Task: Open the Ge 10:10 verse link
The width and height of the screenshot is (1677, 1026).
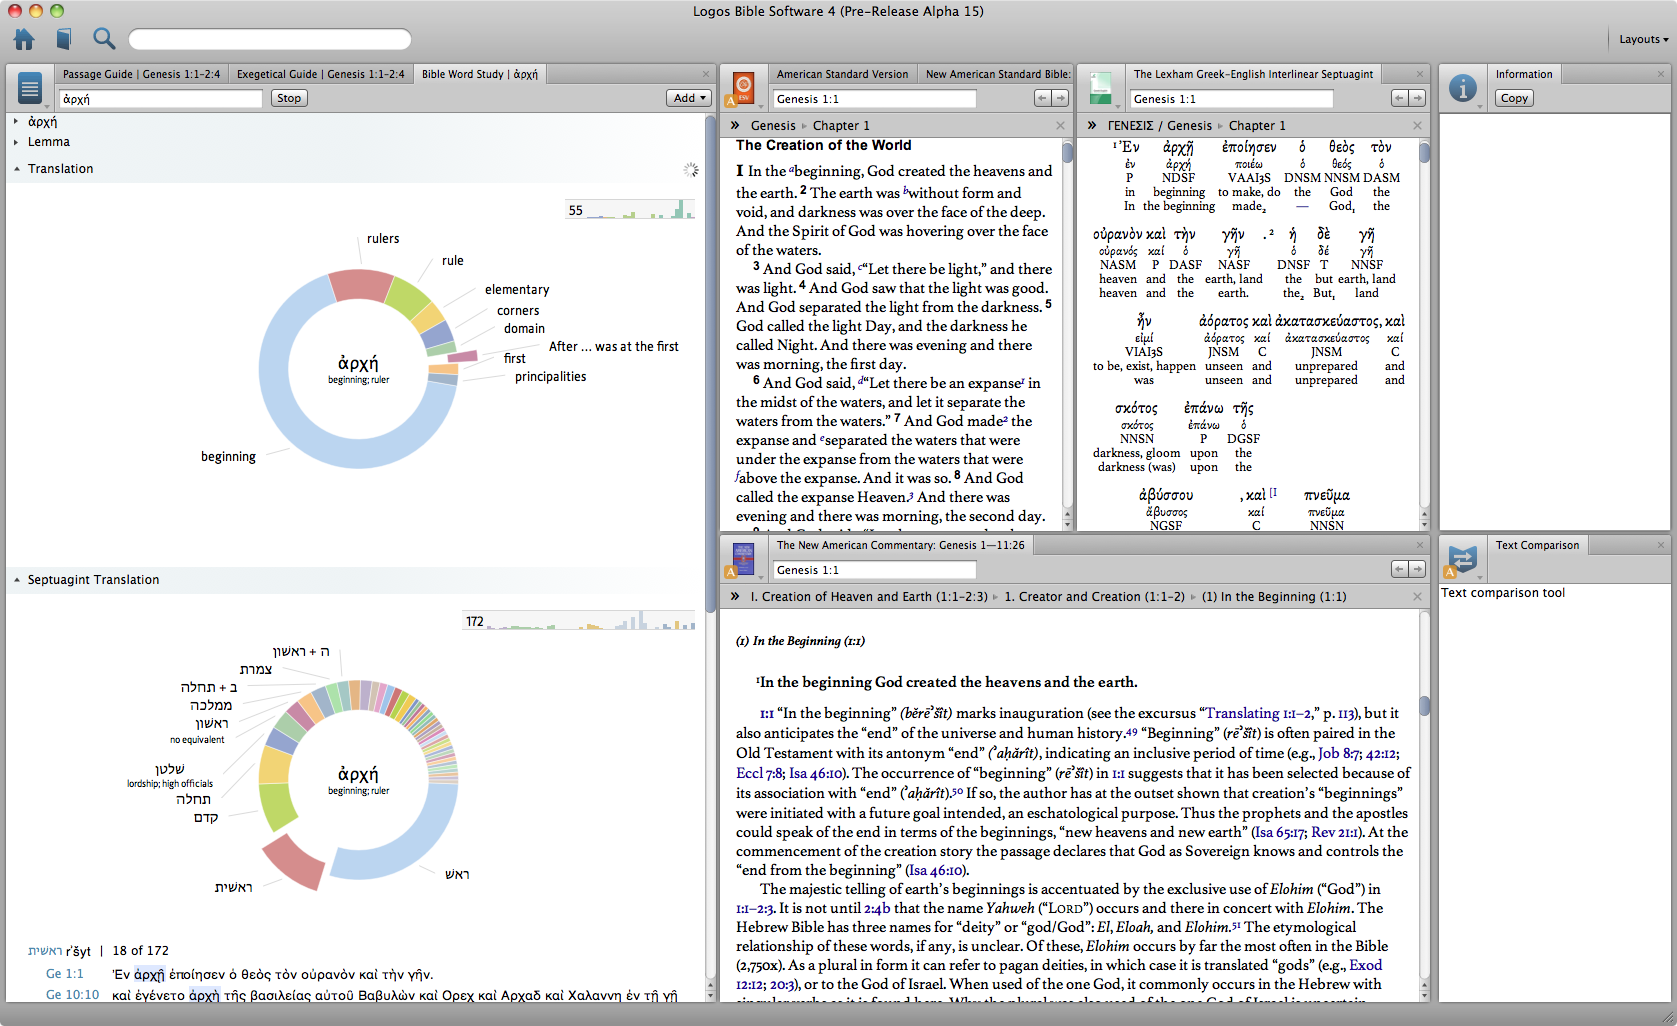Action: (x=72, y=995)
